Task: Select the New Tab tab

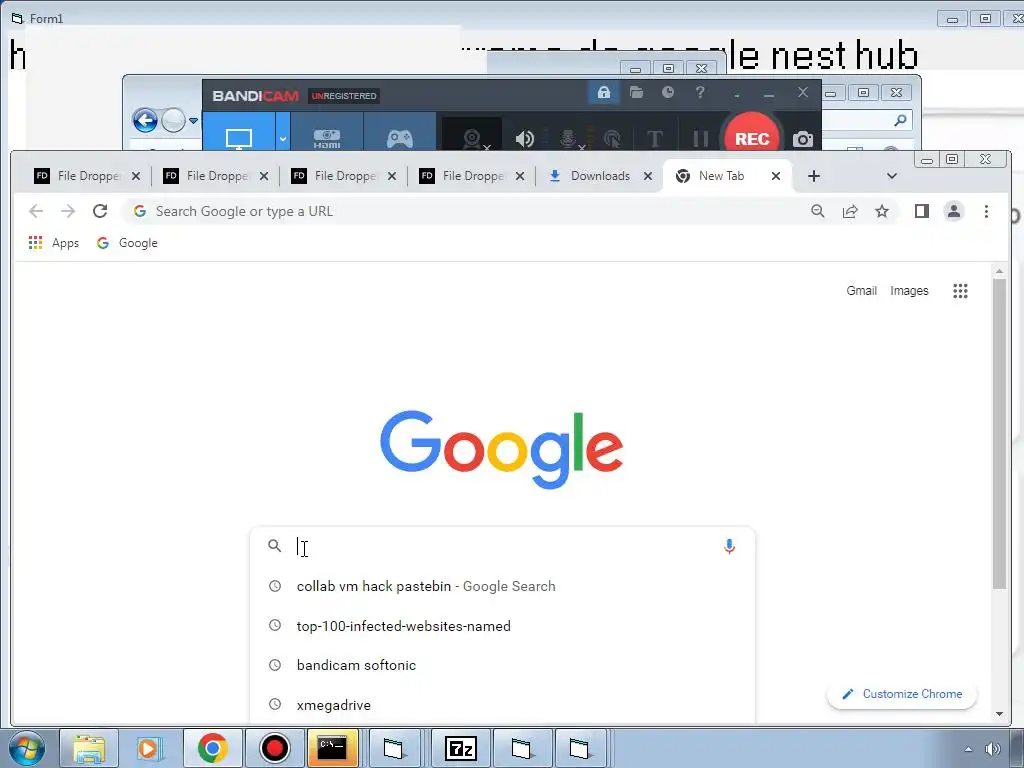Action: tap(728, 176)
